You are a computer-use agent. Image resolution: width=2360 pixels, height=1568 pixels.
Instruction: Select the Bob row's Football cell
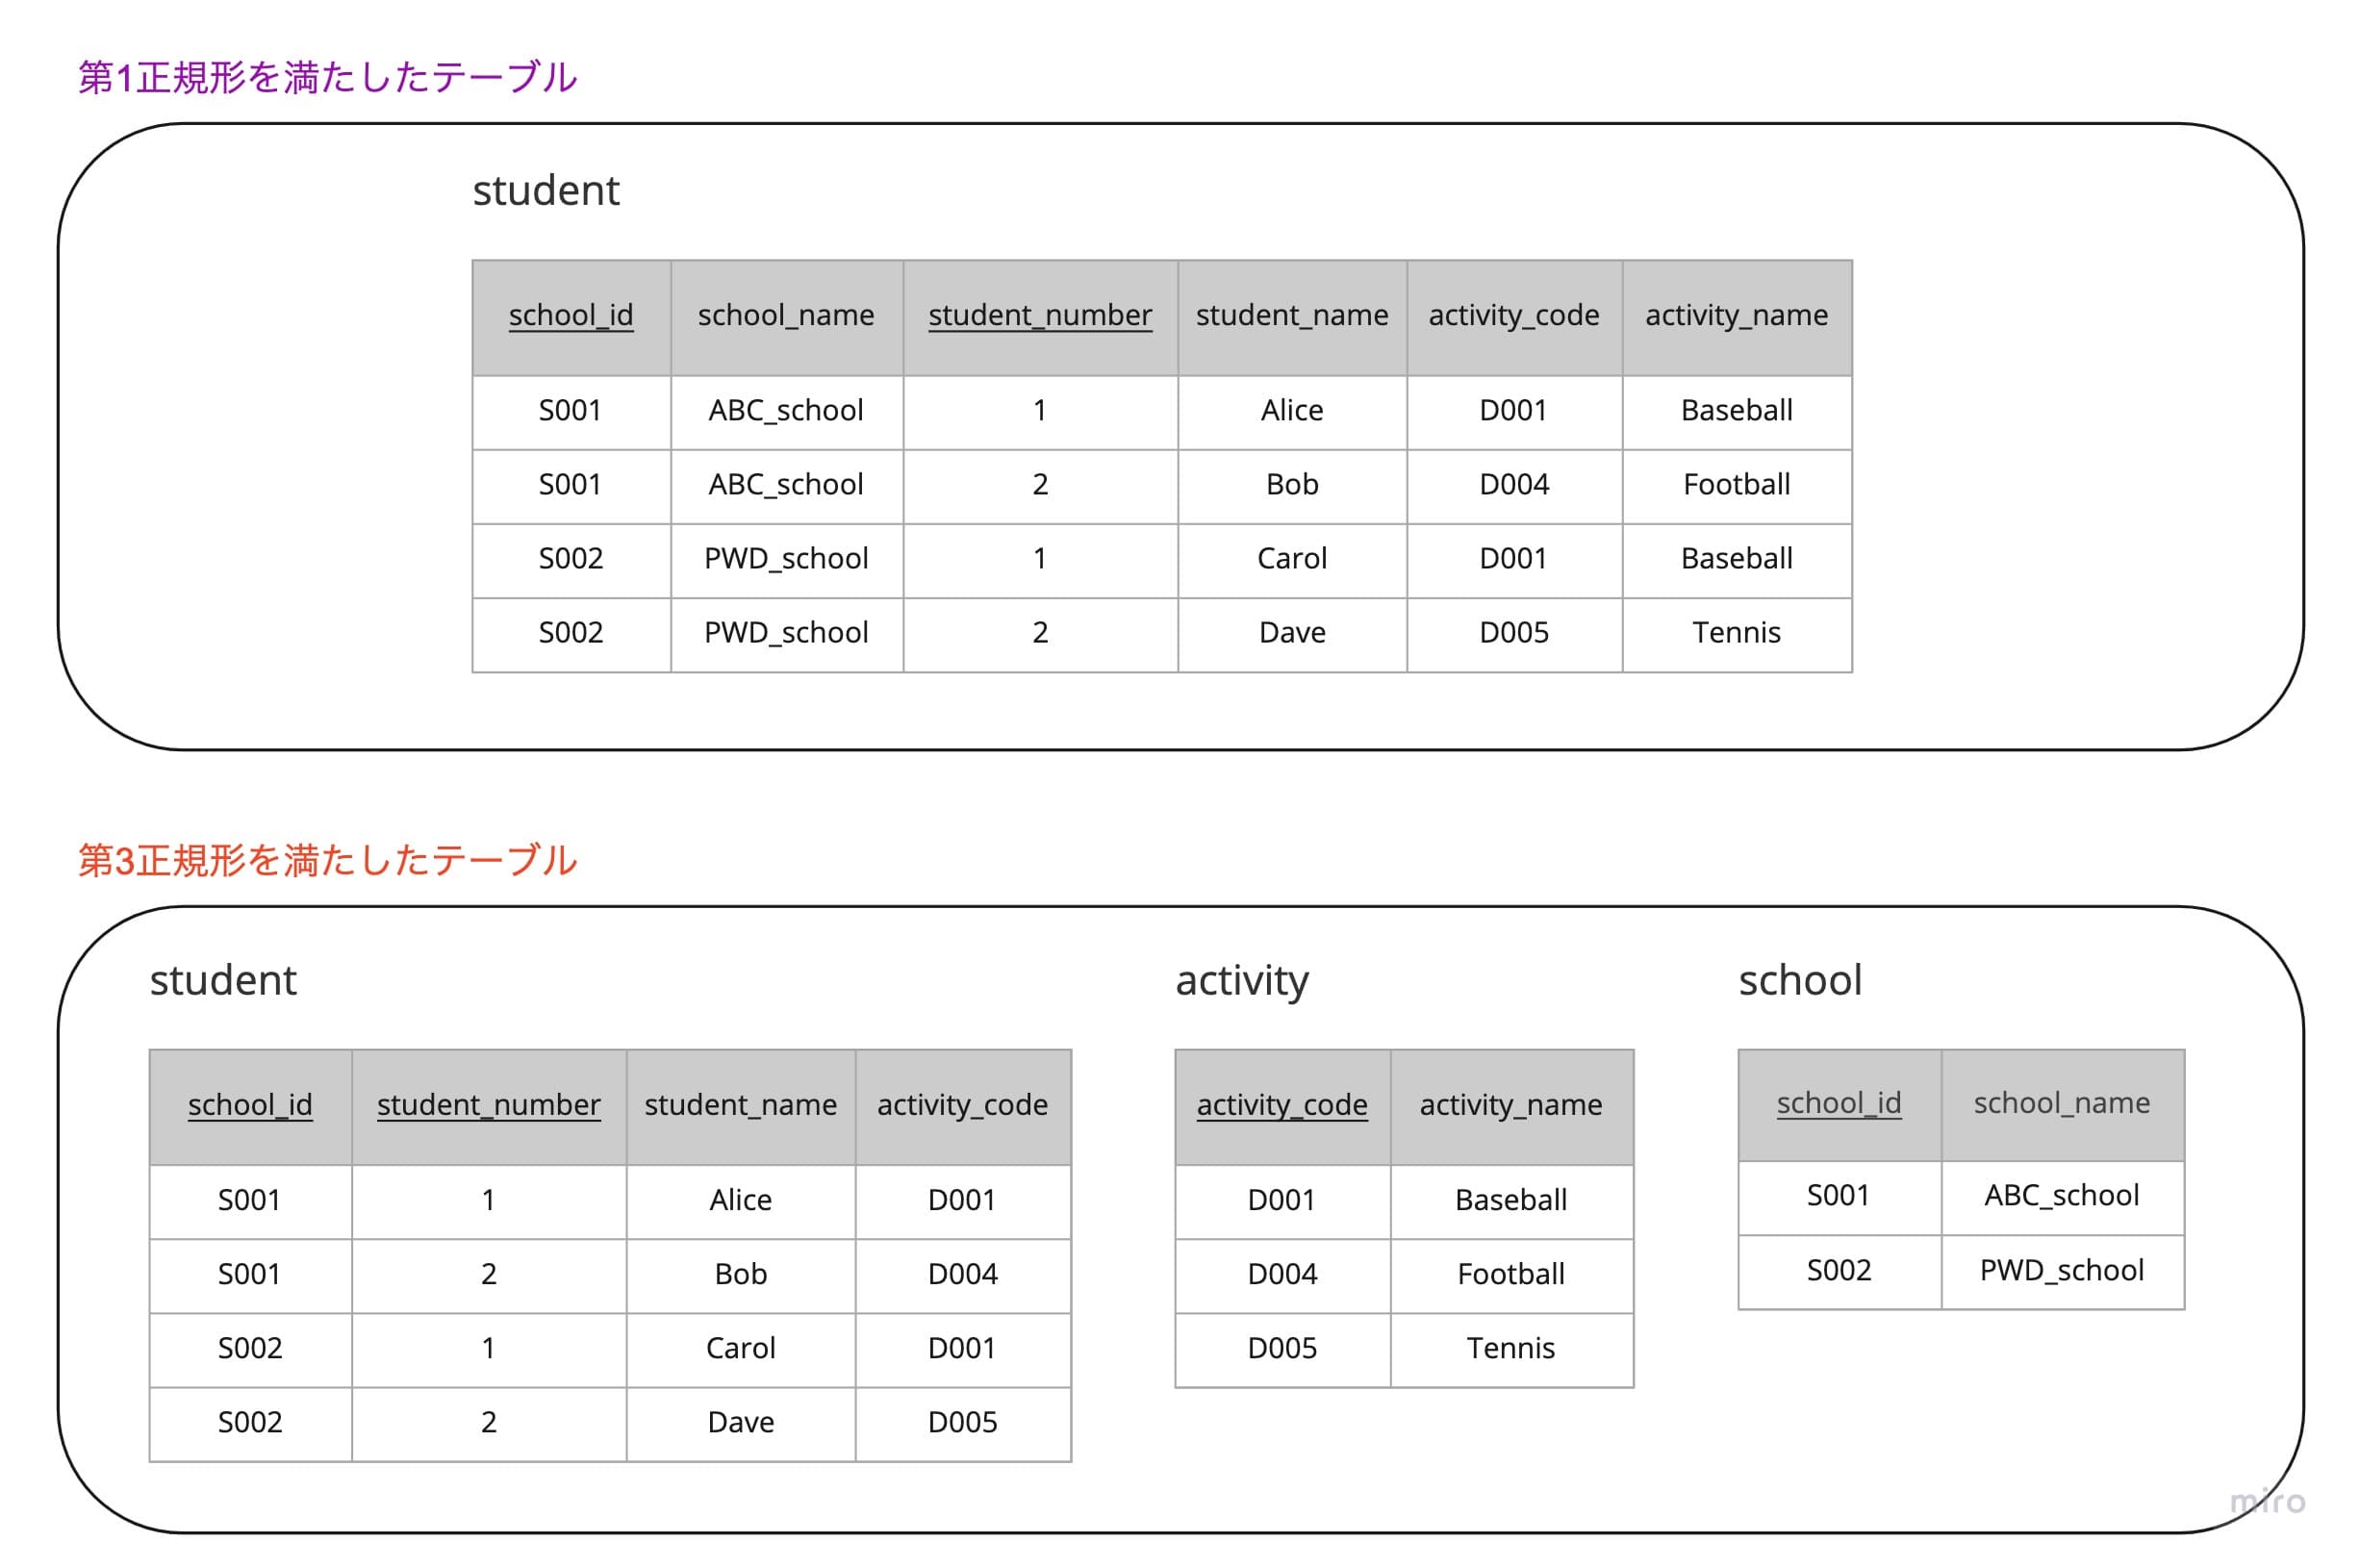1736,484
